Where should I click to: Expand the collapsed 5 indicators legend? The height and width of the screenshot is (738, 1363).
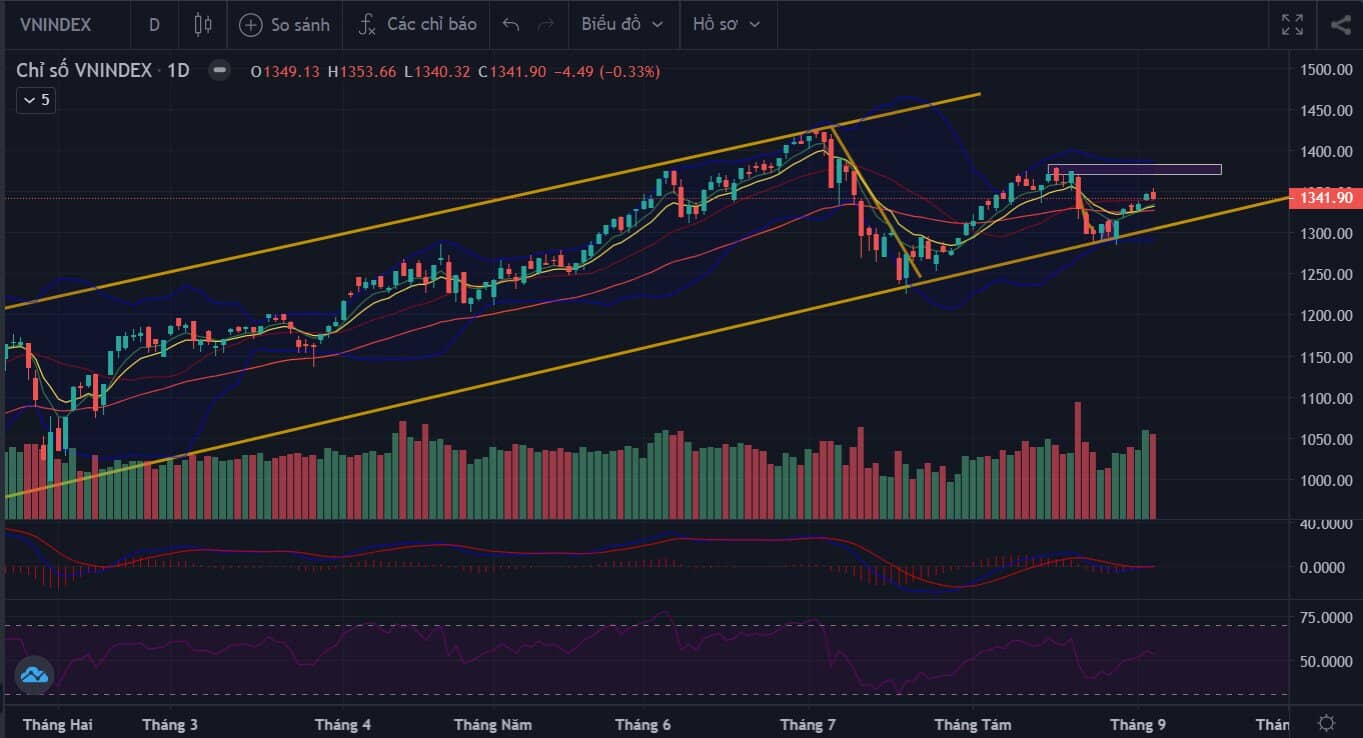pos(34,100)
